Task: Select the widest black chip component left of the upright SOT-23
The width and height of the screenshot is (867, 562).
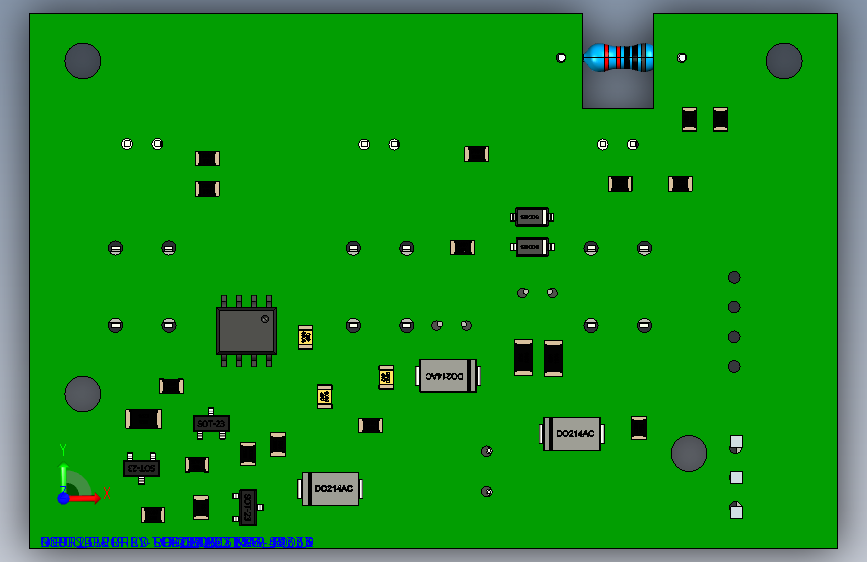Action: point(144,419)
